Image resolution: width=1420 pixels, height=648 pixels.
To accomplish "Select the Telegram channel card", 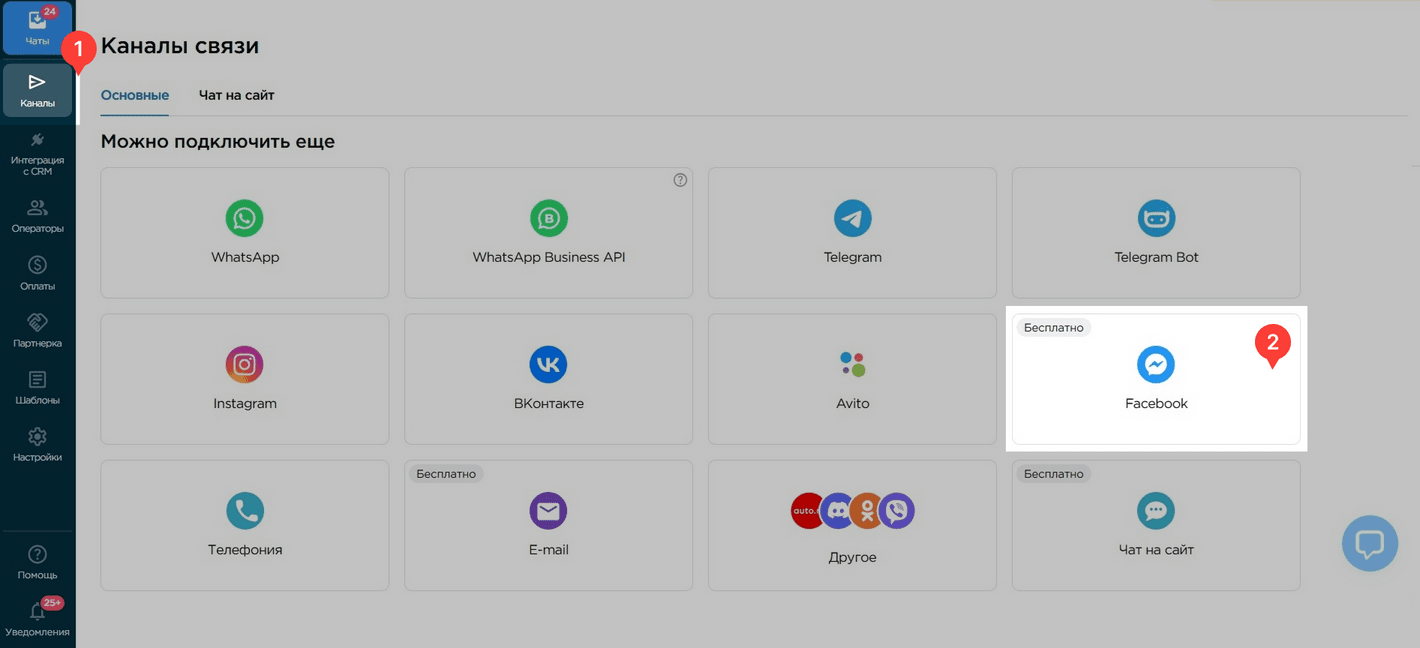I will point(852,233).
